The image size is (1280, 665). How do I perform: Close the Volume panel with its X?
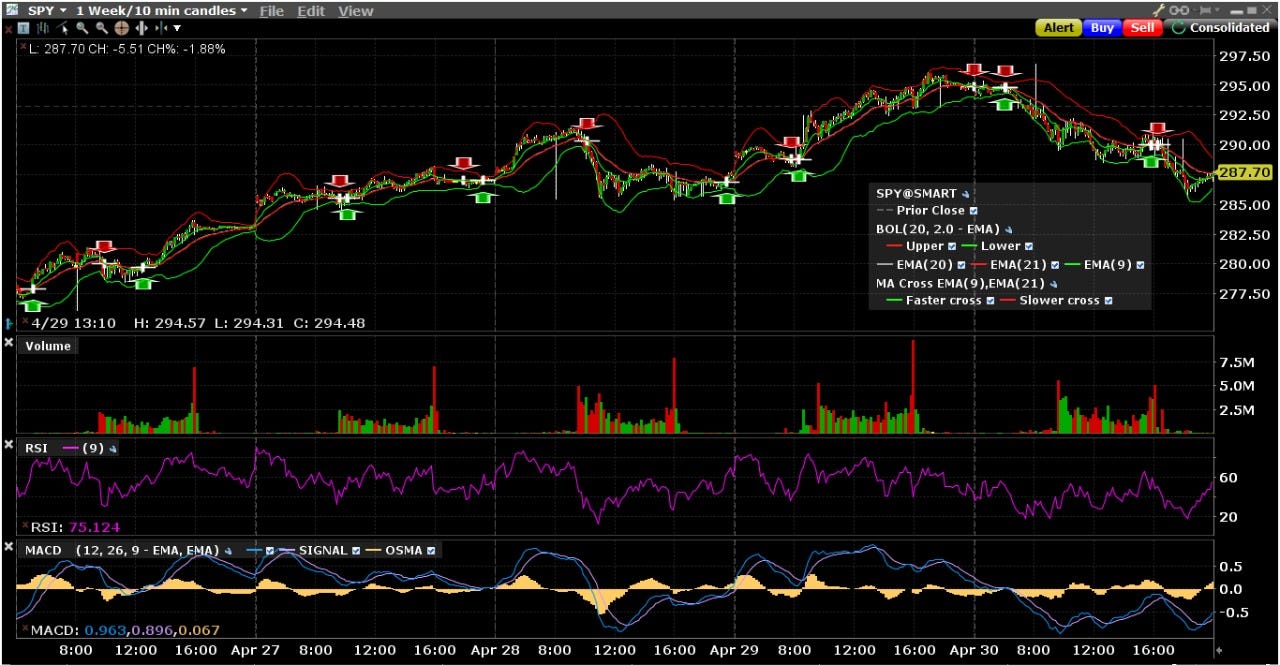pos(9,344)
